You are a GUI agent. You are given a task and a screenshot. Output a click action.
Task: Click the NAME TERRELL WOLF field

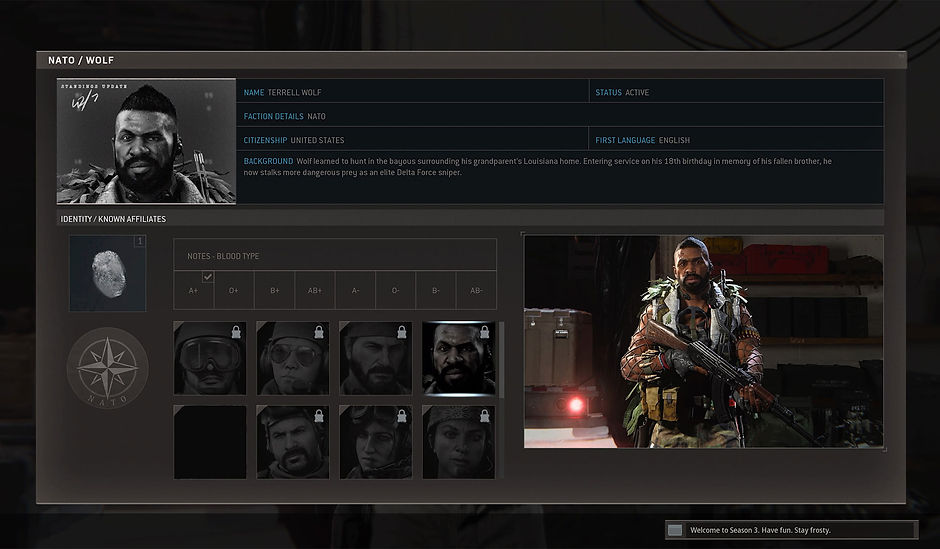click(x=412, y=91)
